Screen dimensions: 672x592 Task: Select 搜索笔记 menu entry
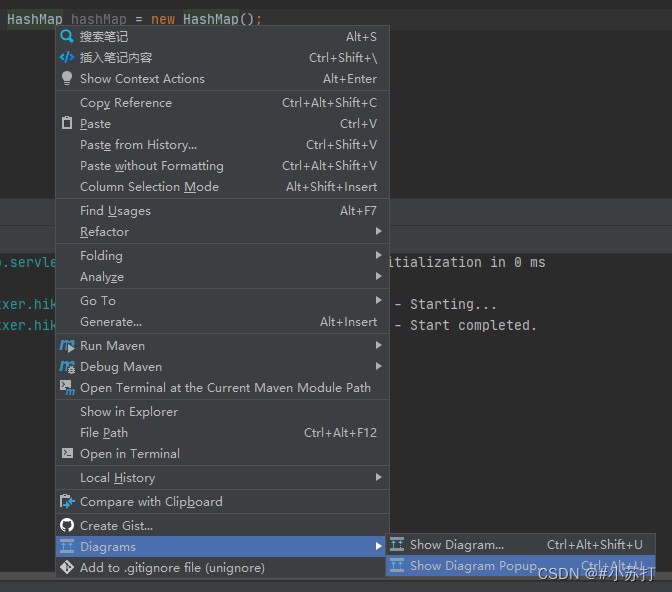pyautogui.click(x=222, y=36)
